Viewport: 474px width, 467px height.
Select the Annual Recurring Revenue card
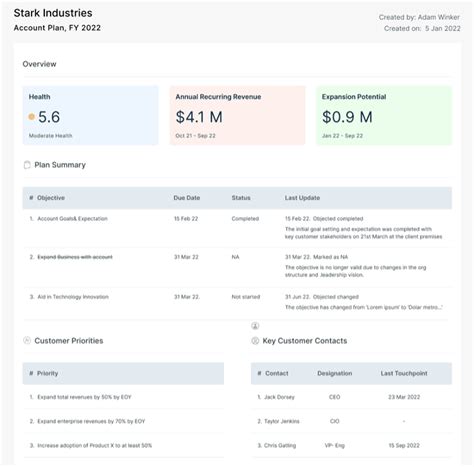pyautogui.click(x=237, y=115)
